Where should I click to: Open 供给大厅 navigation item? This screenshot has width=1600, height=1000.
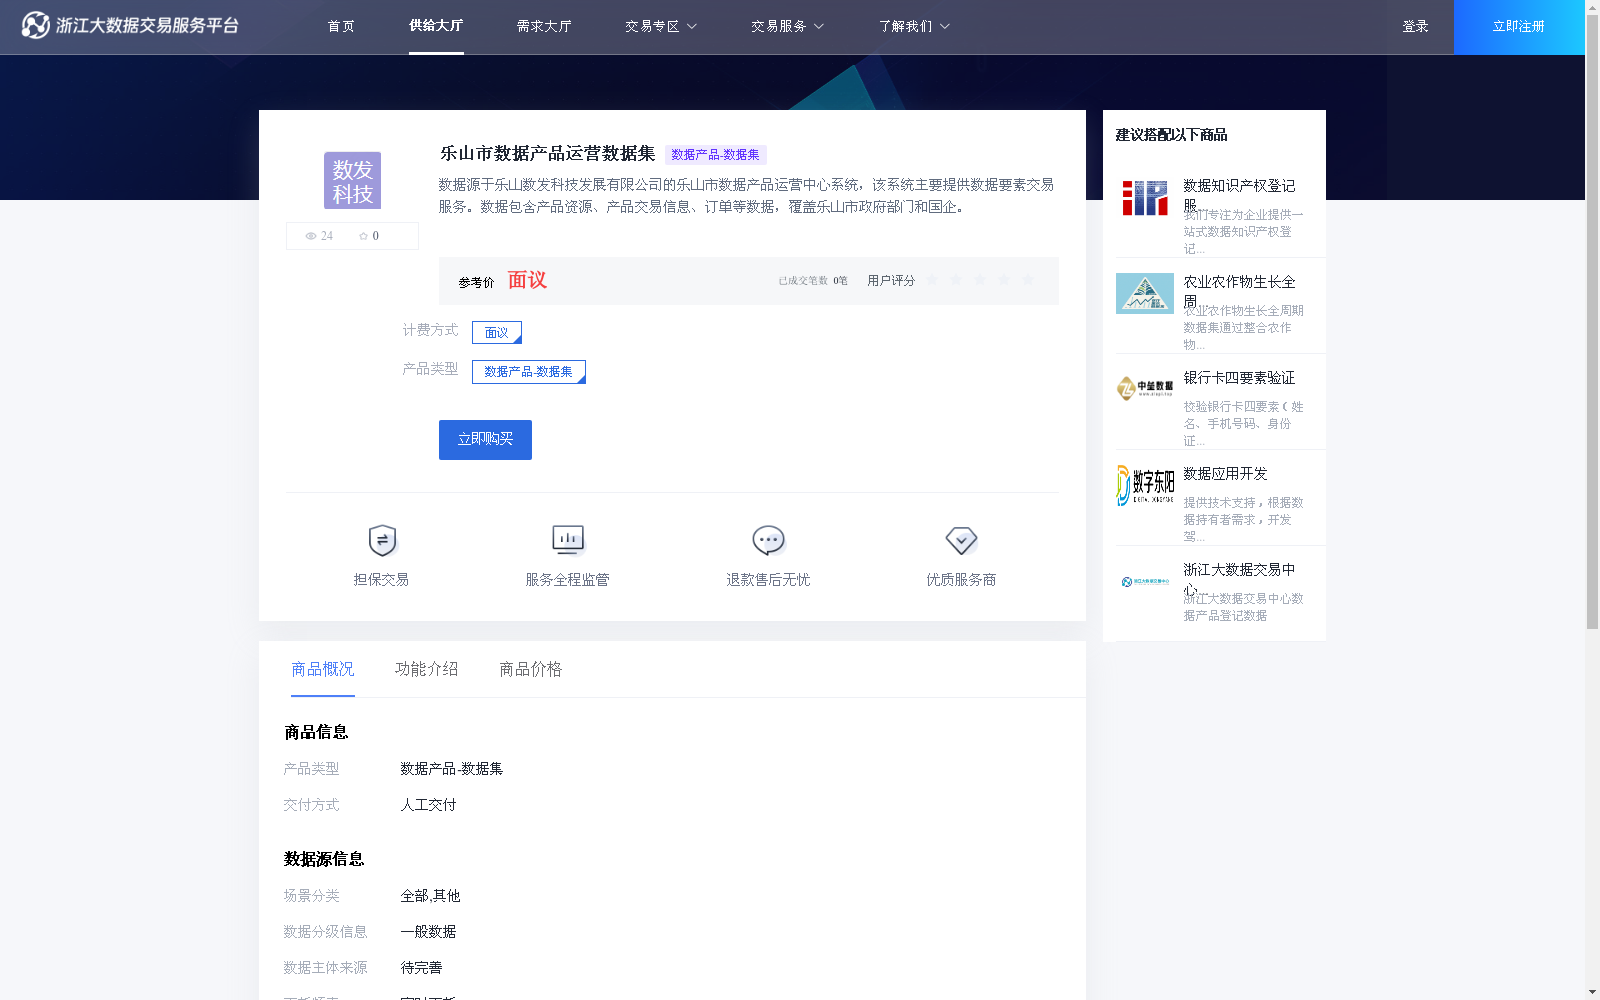436,26
